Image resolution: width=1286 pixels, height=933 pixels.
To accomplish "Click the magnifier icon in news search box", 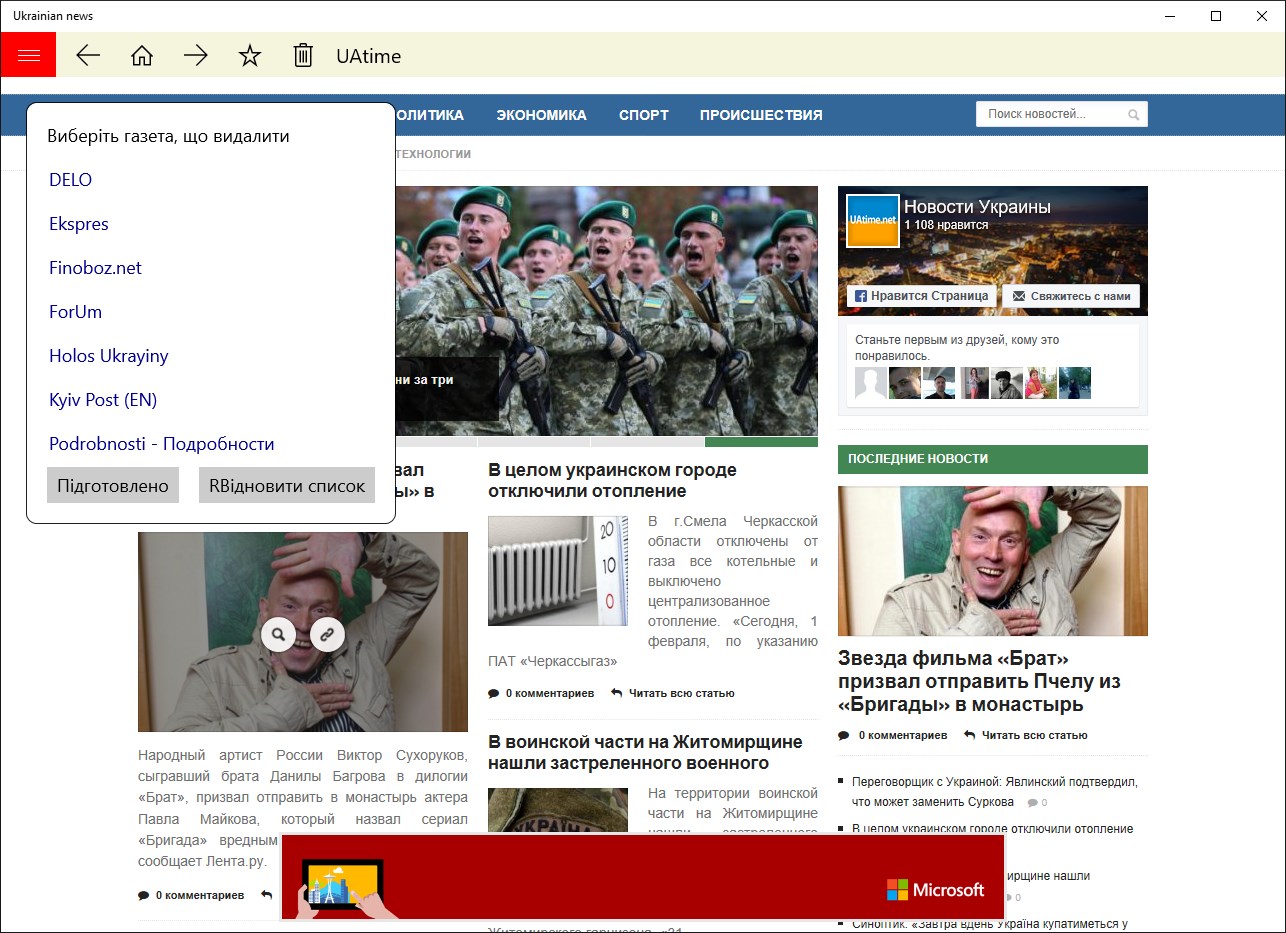I will coord(1134,115).
